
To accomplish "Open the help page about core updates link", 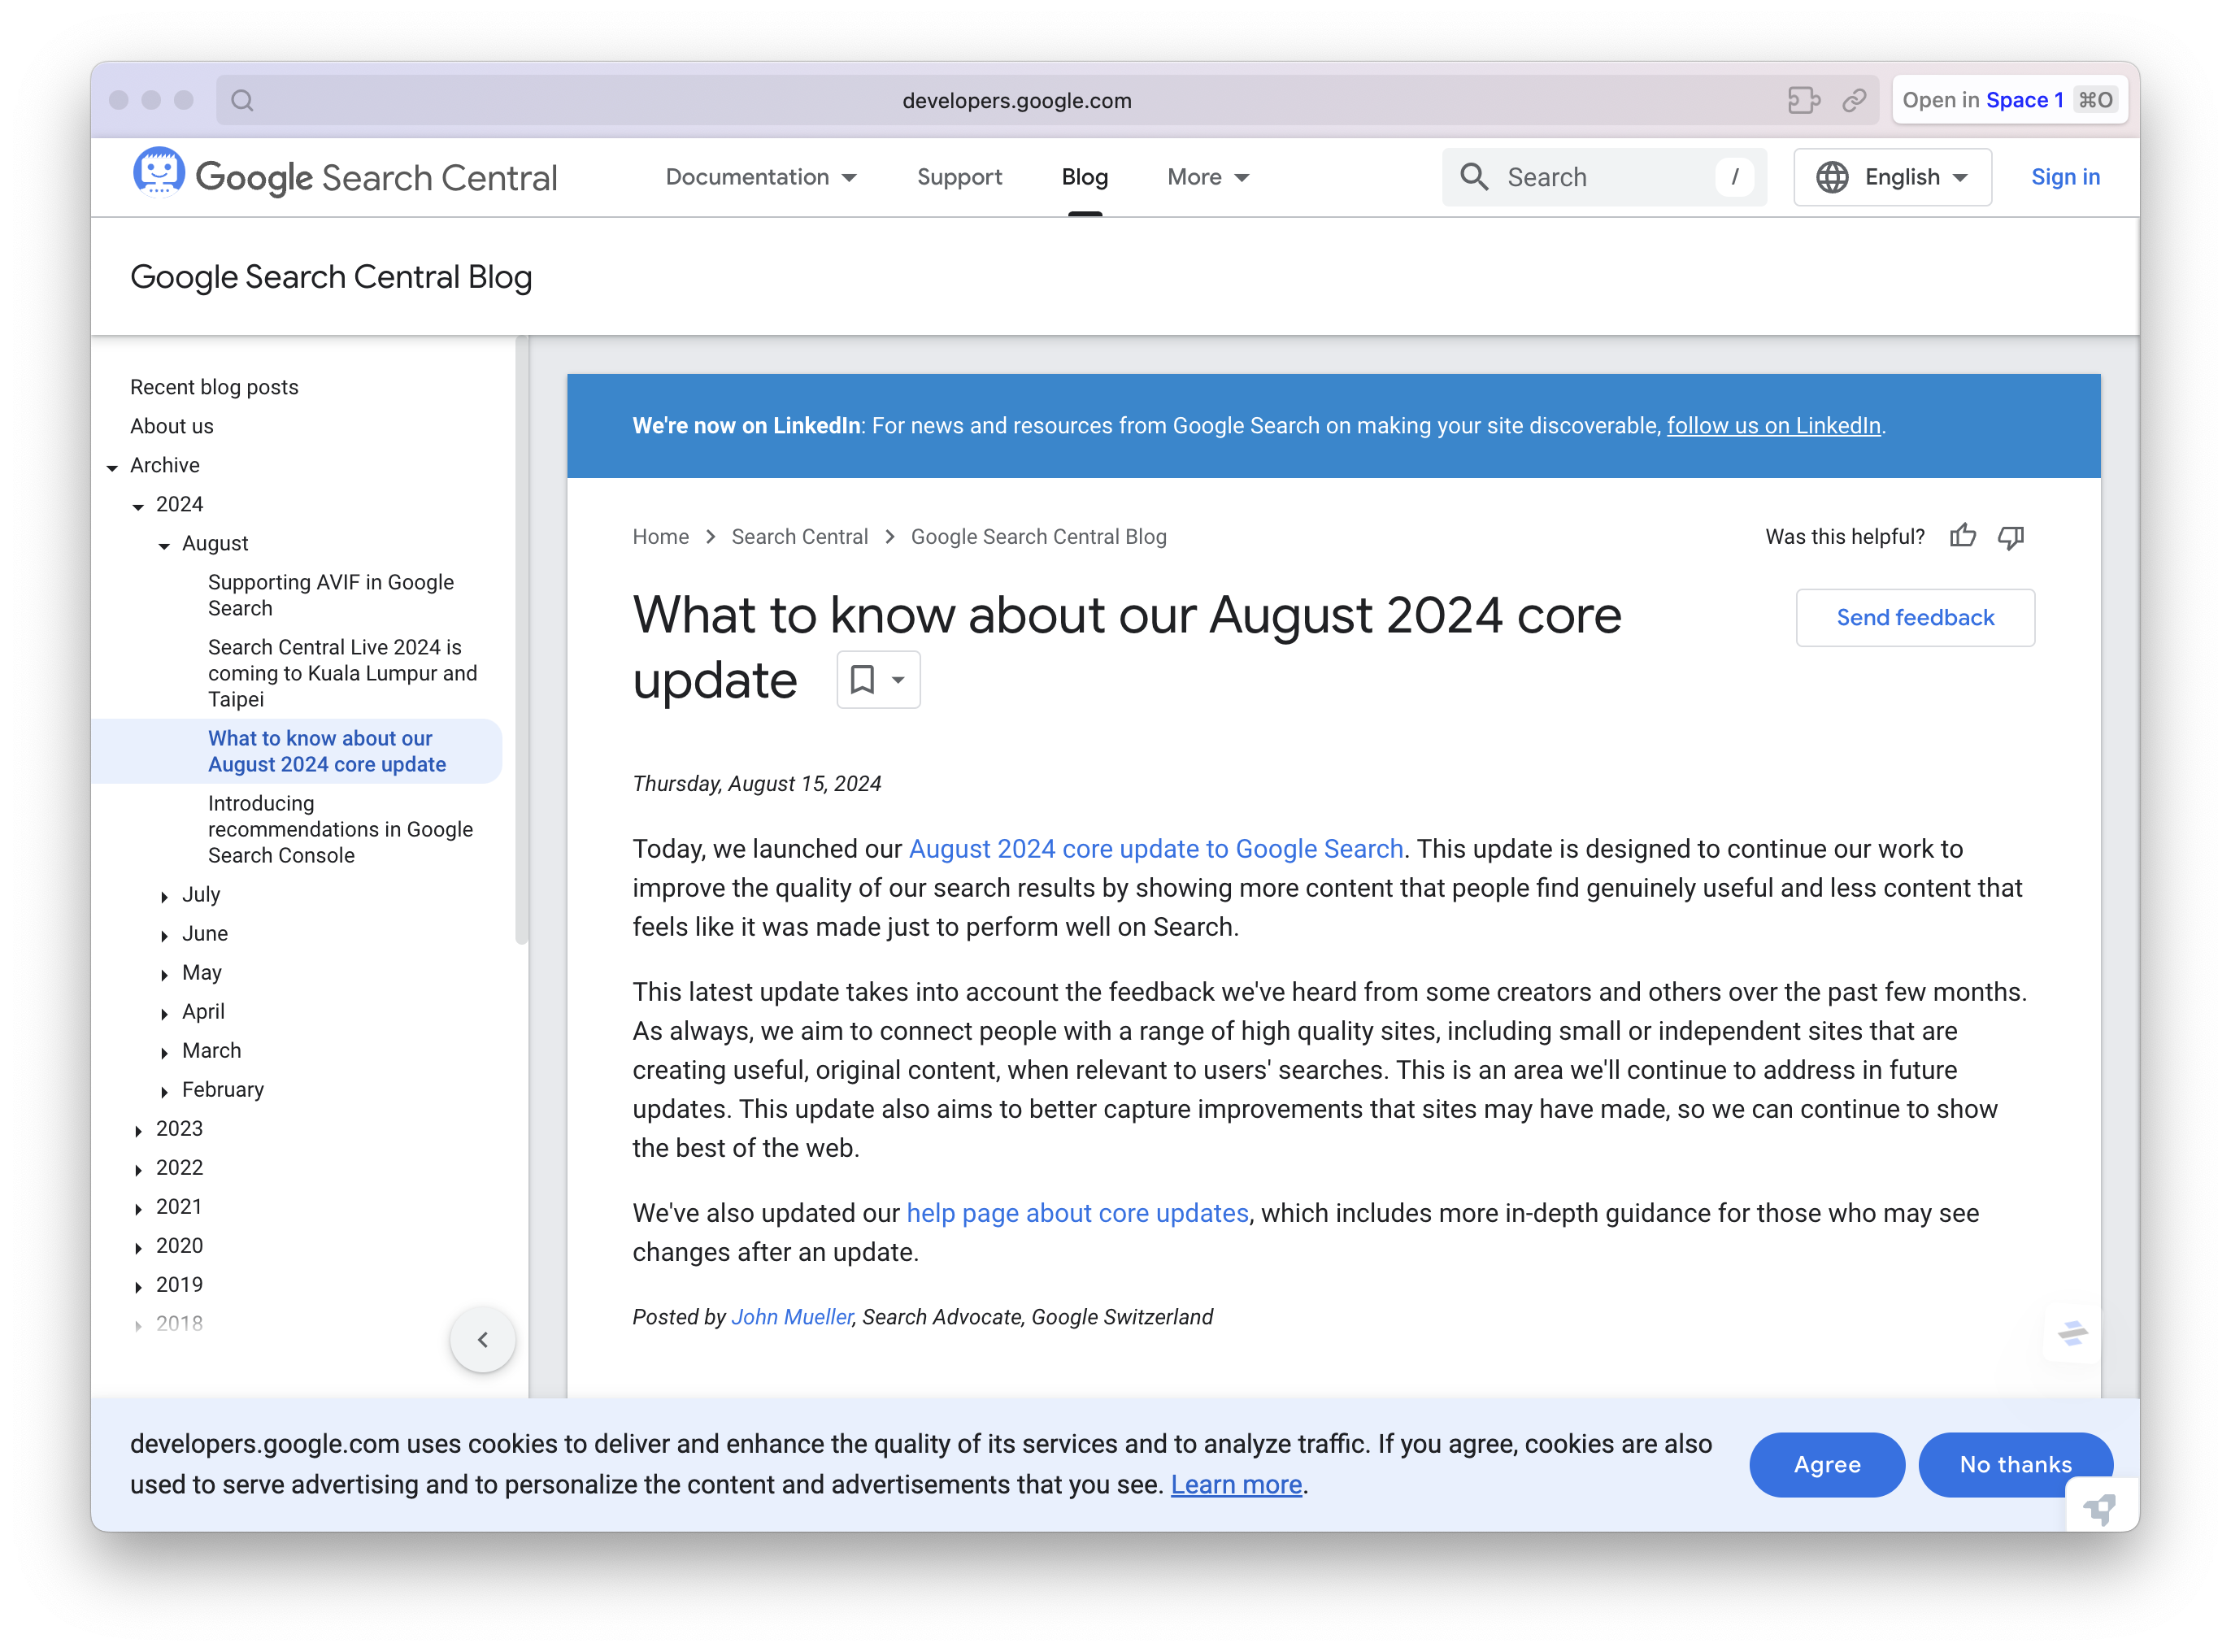I will point(1077,1213).
